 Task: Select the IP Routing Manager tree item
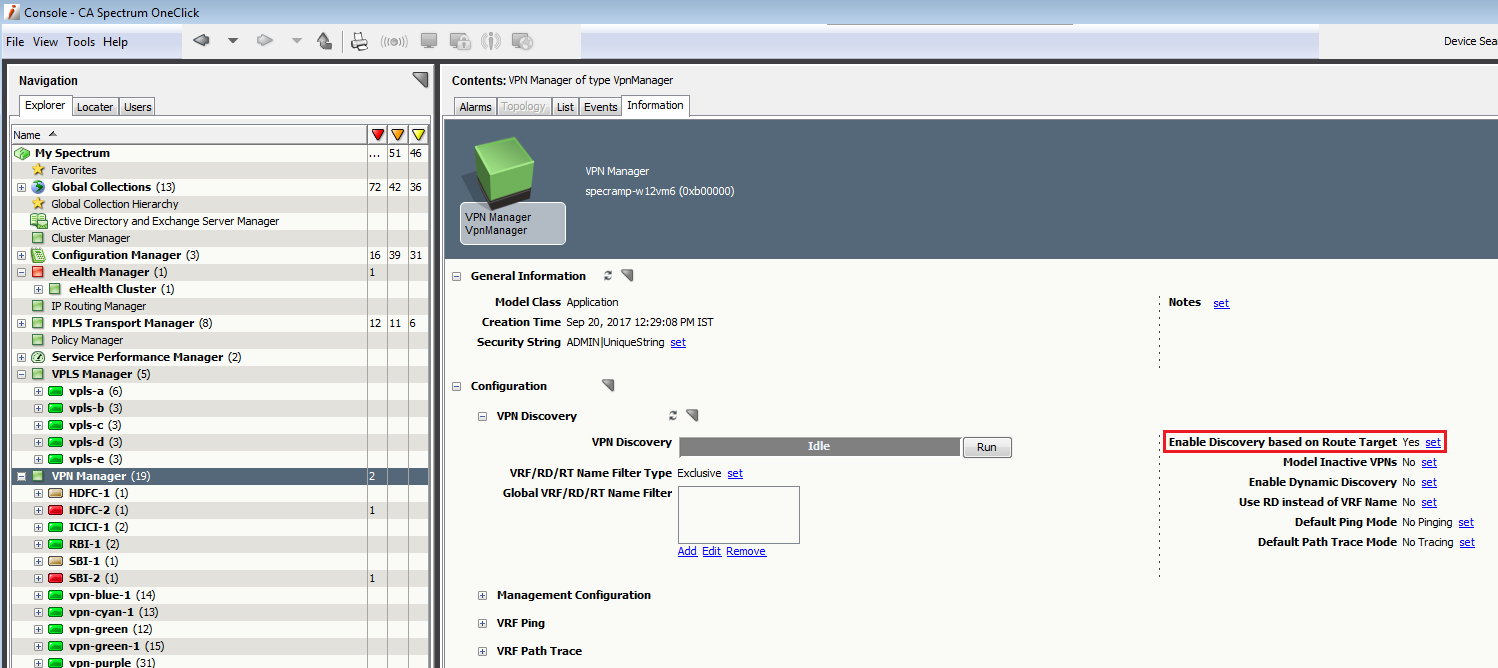98,306
